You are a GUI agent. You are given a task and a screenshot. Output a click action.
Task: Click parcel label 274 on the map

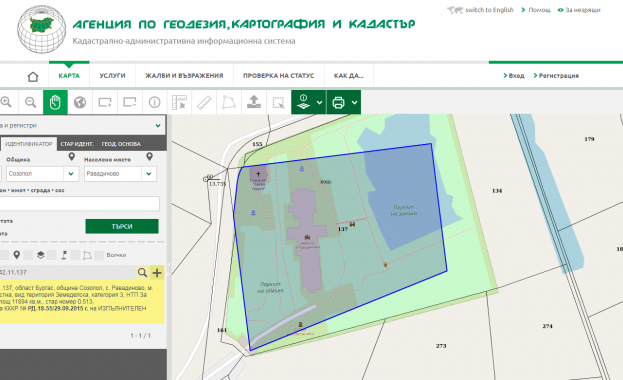(x=548, y=326)
